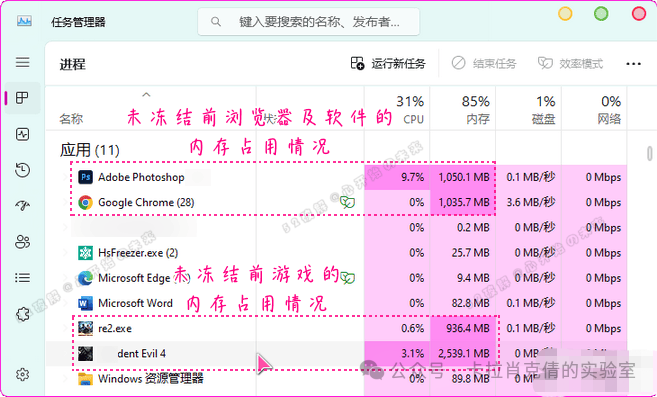Click Edge's efficiency mode leaf icon

pos(347,278)
